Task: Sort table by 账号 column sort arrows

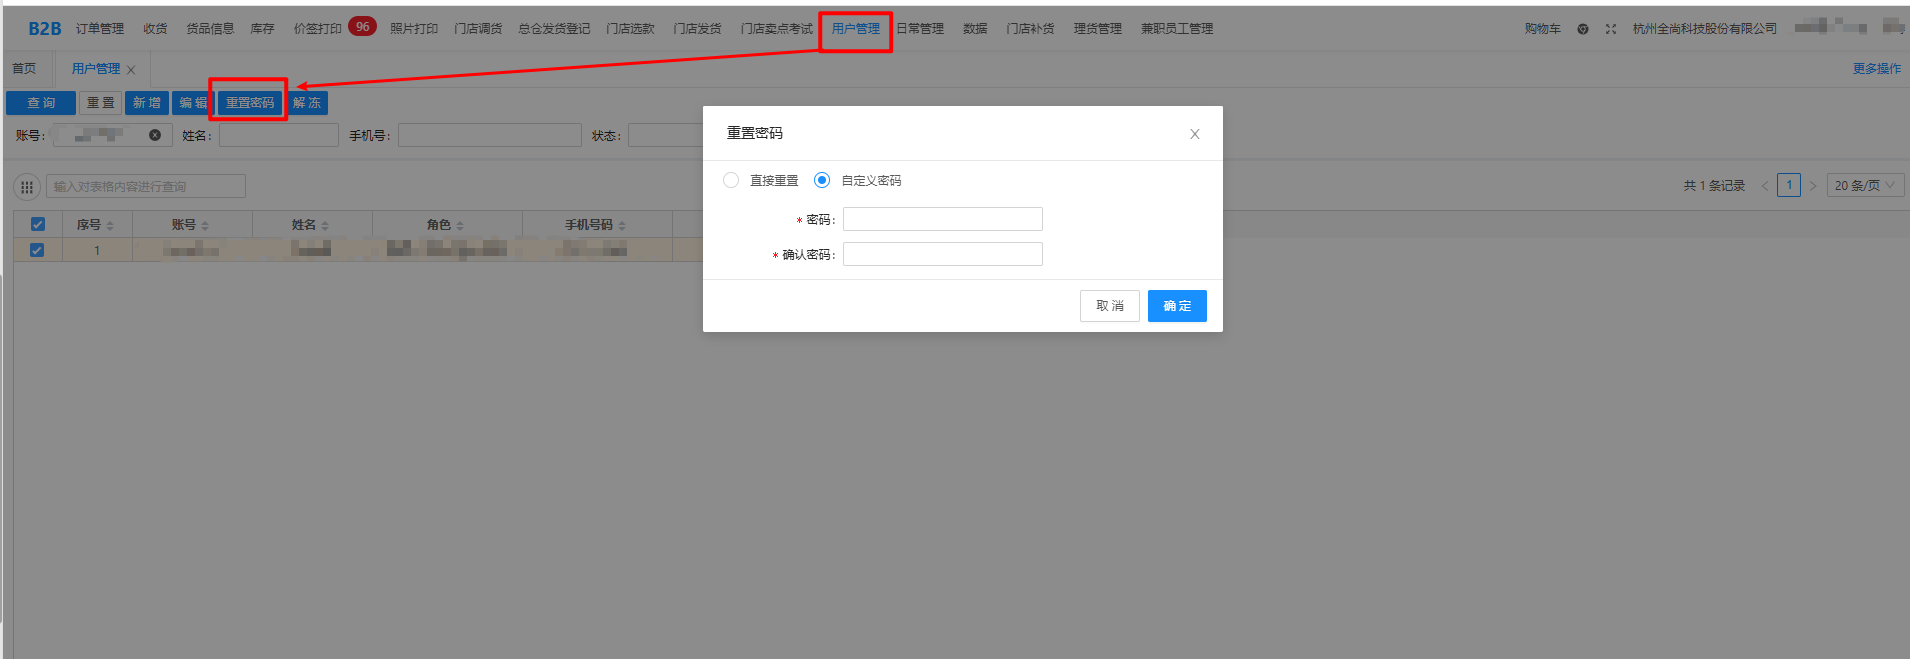Action: point(205,226)
